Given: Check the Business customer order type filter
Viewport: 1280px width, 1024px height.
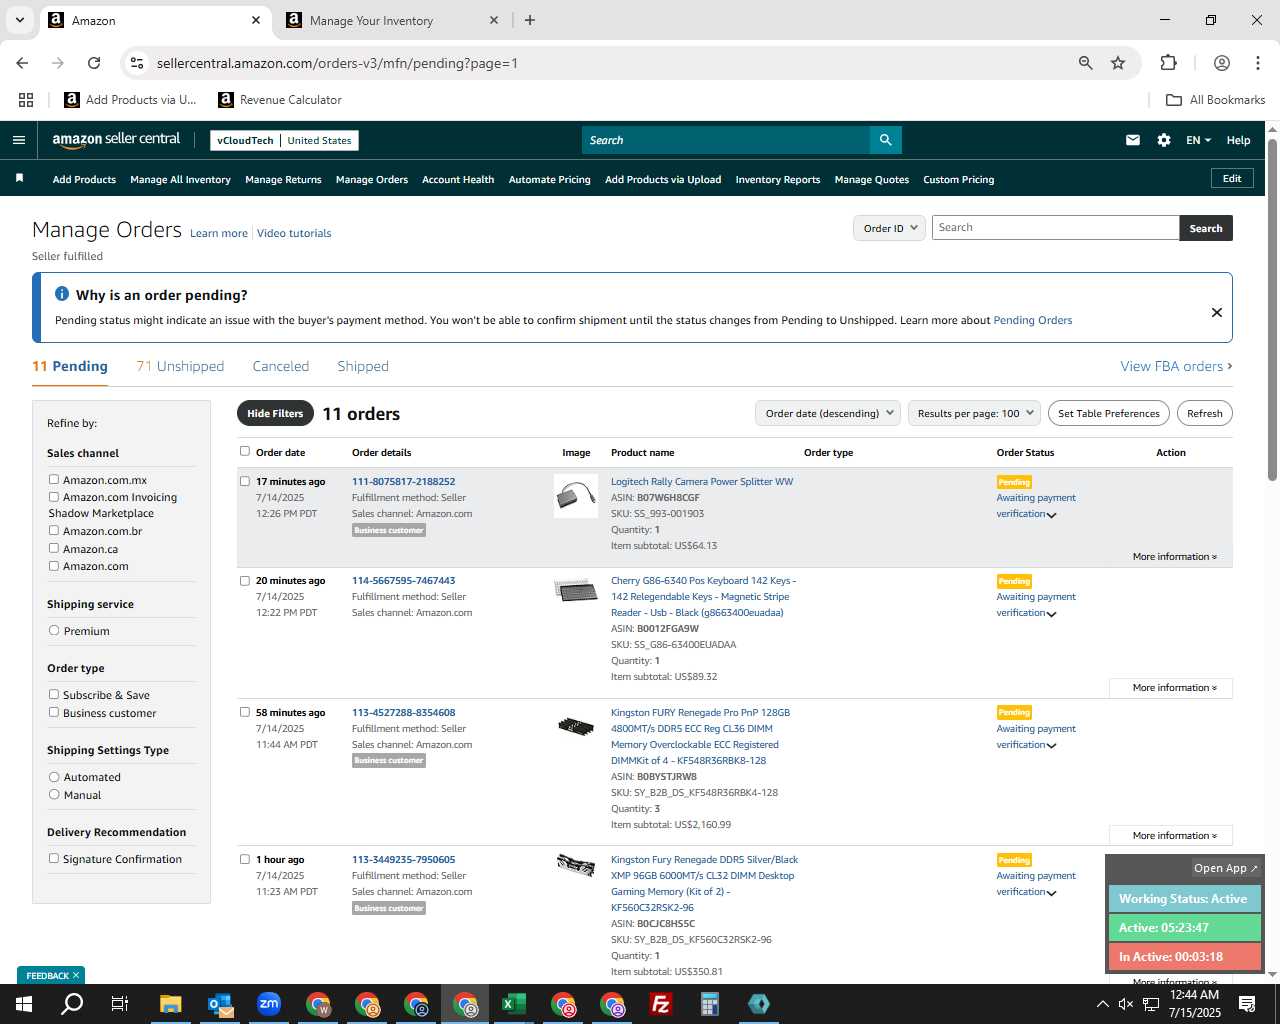Looking at the screenshot, I should click(54, 713).
